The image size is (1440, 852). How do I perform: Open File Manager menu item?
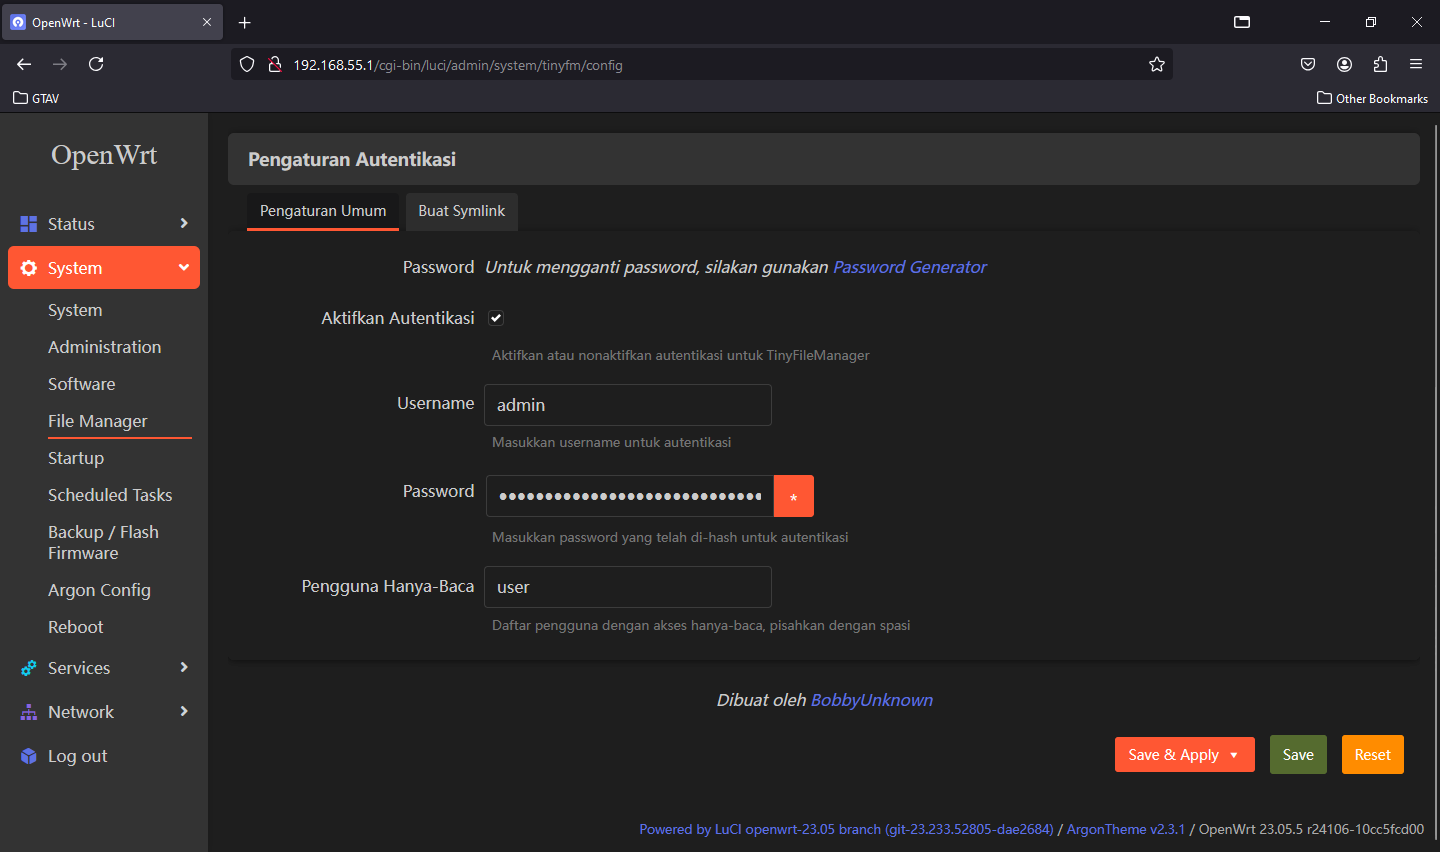[98, 421]
